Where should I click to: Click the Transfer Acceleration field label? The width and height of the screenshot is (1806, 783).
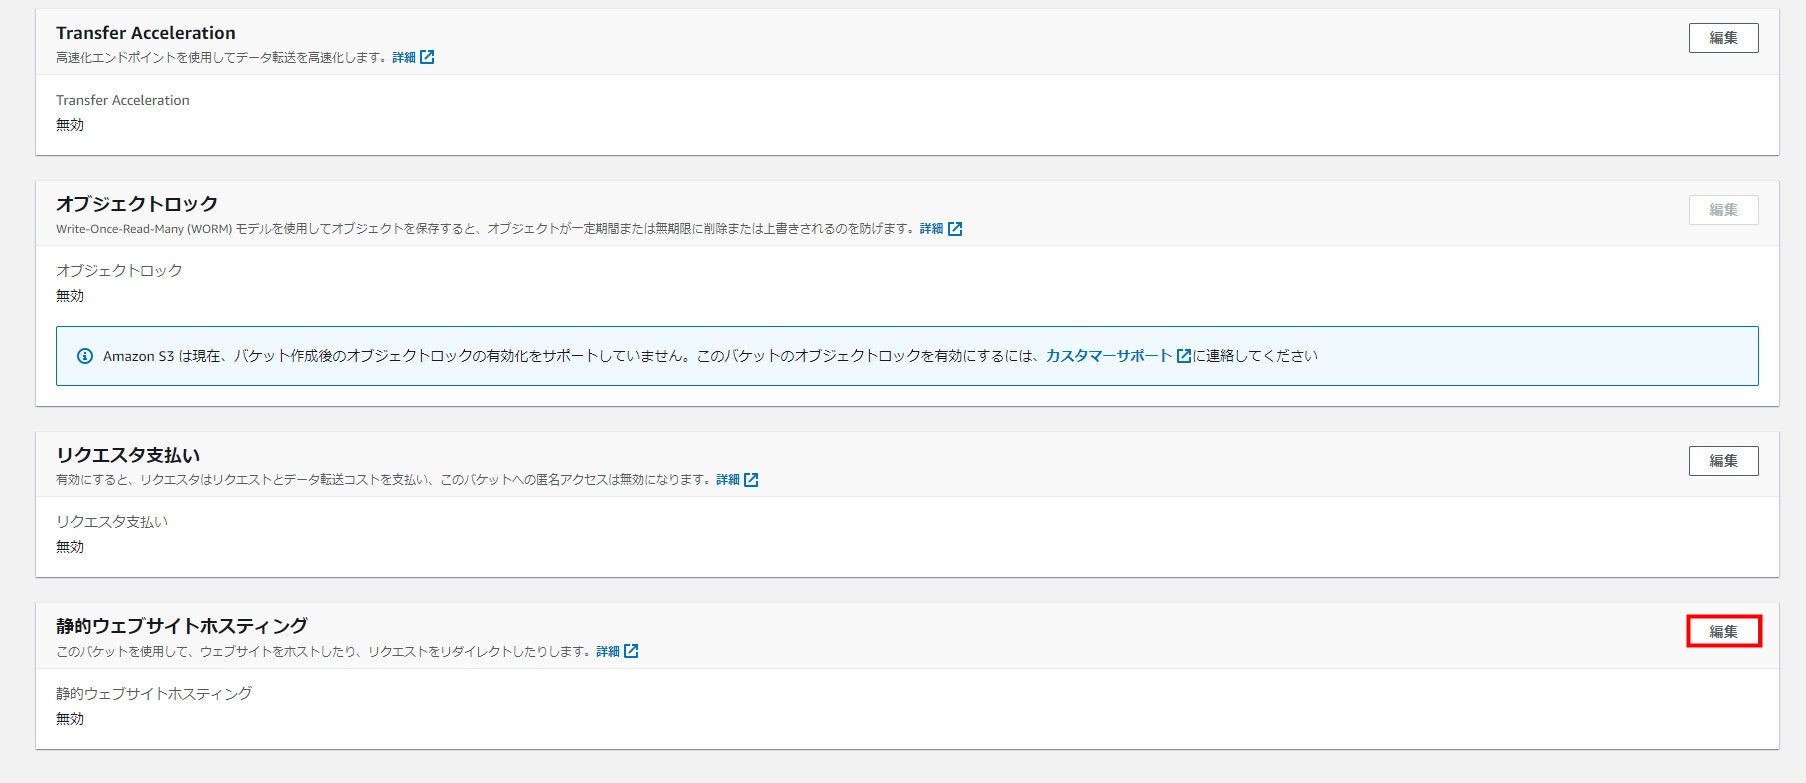(x=123, y=100)
